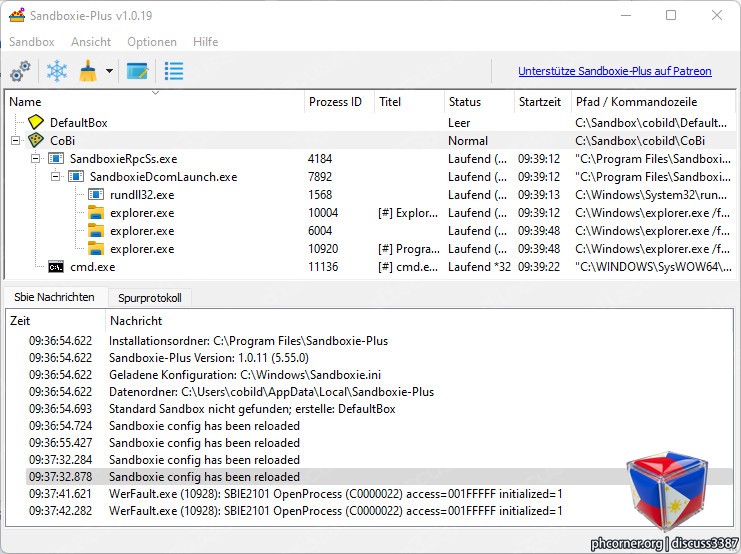Click the '[#] Explor...' title cell

408,212
